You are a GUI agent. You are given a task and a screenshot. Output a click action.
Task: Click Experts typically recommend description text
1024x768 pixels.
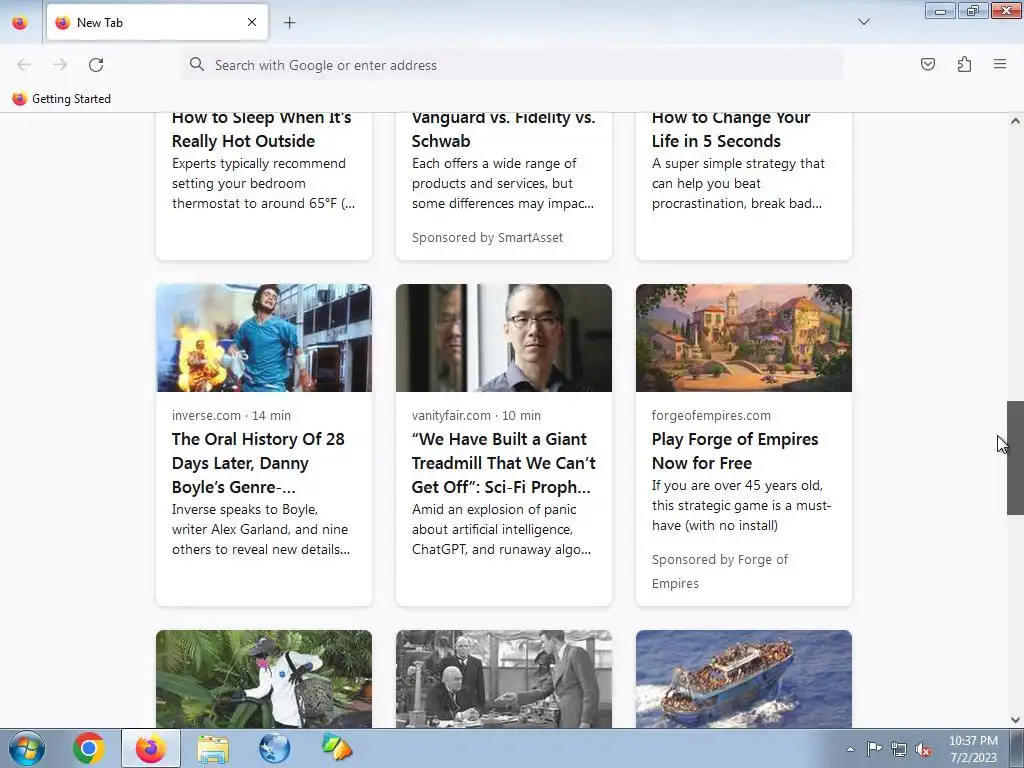[263, 184]
